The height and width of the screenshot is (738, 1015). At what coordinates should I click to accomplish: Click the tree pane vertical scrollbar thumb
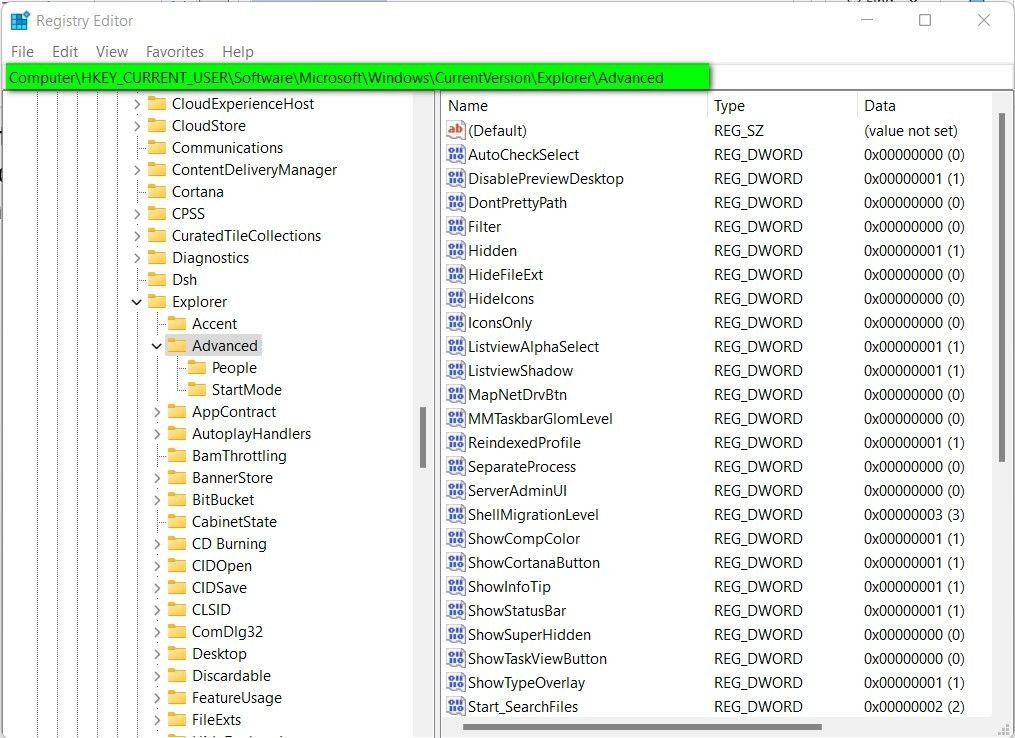pos(423,437)
